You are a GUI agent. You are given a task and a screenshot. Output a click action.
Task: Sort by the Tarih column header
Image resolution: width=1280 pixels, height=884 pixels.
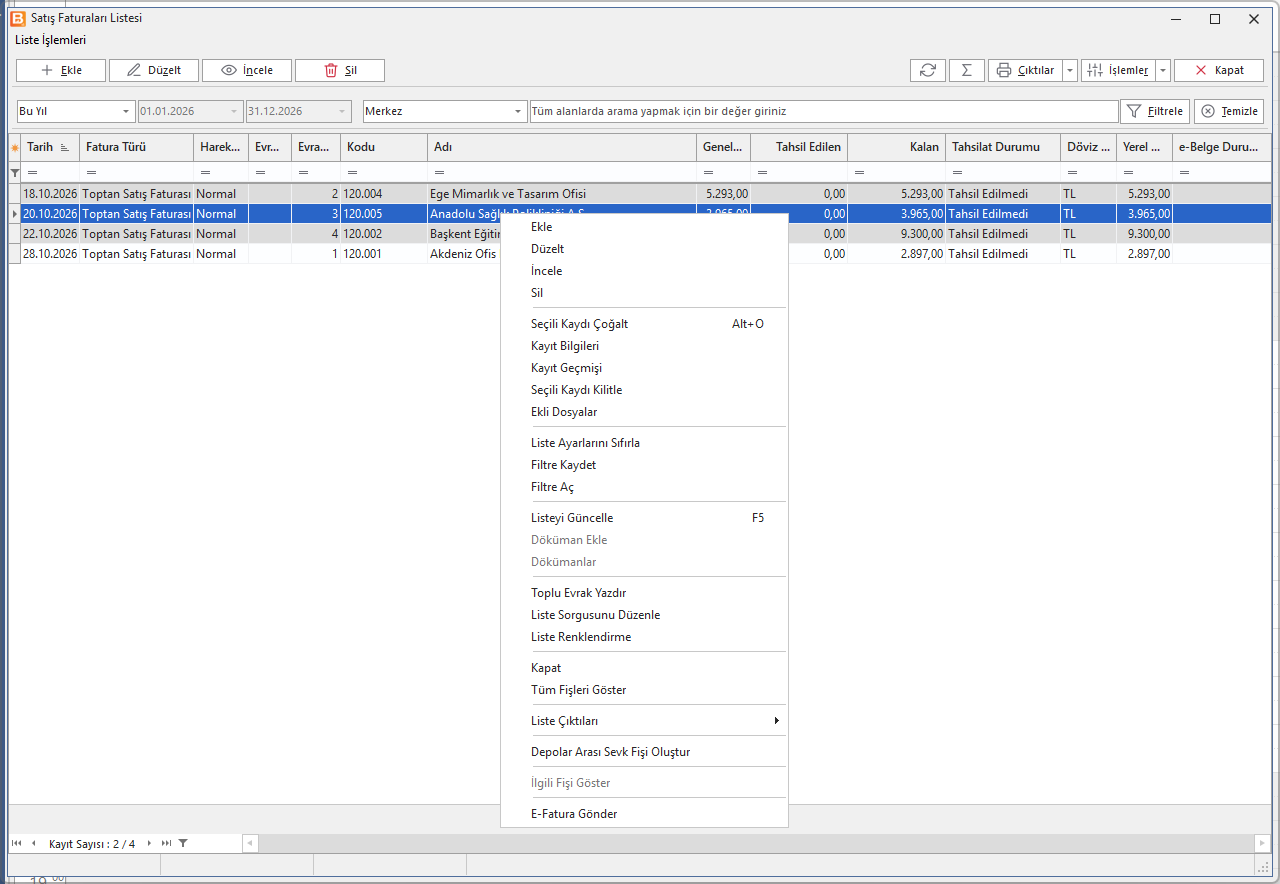coord(50,147)
